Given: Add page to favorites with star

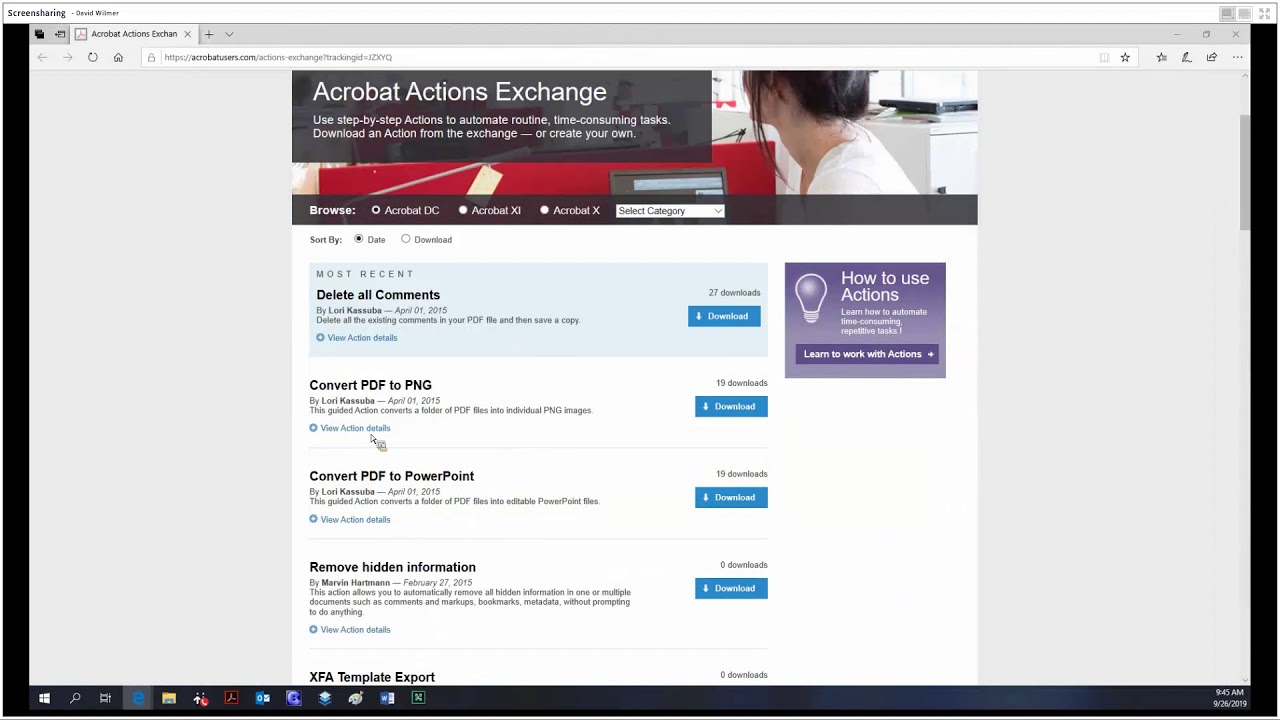Looking at the screenshot, I should pos(1125,57).
